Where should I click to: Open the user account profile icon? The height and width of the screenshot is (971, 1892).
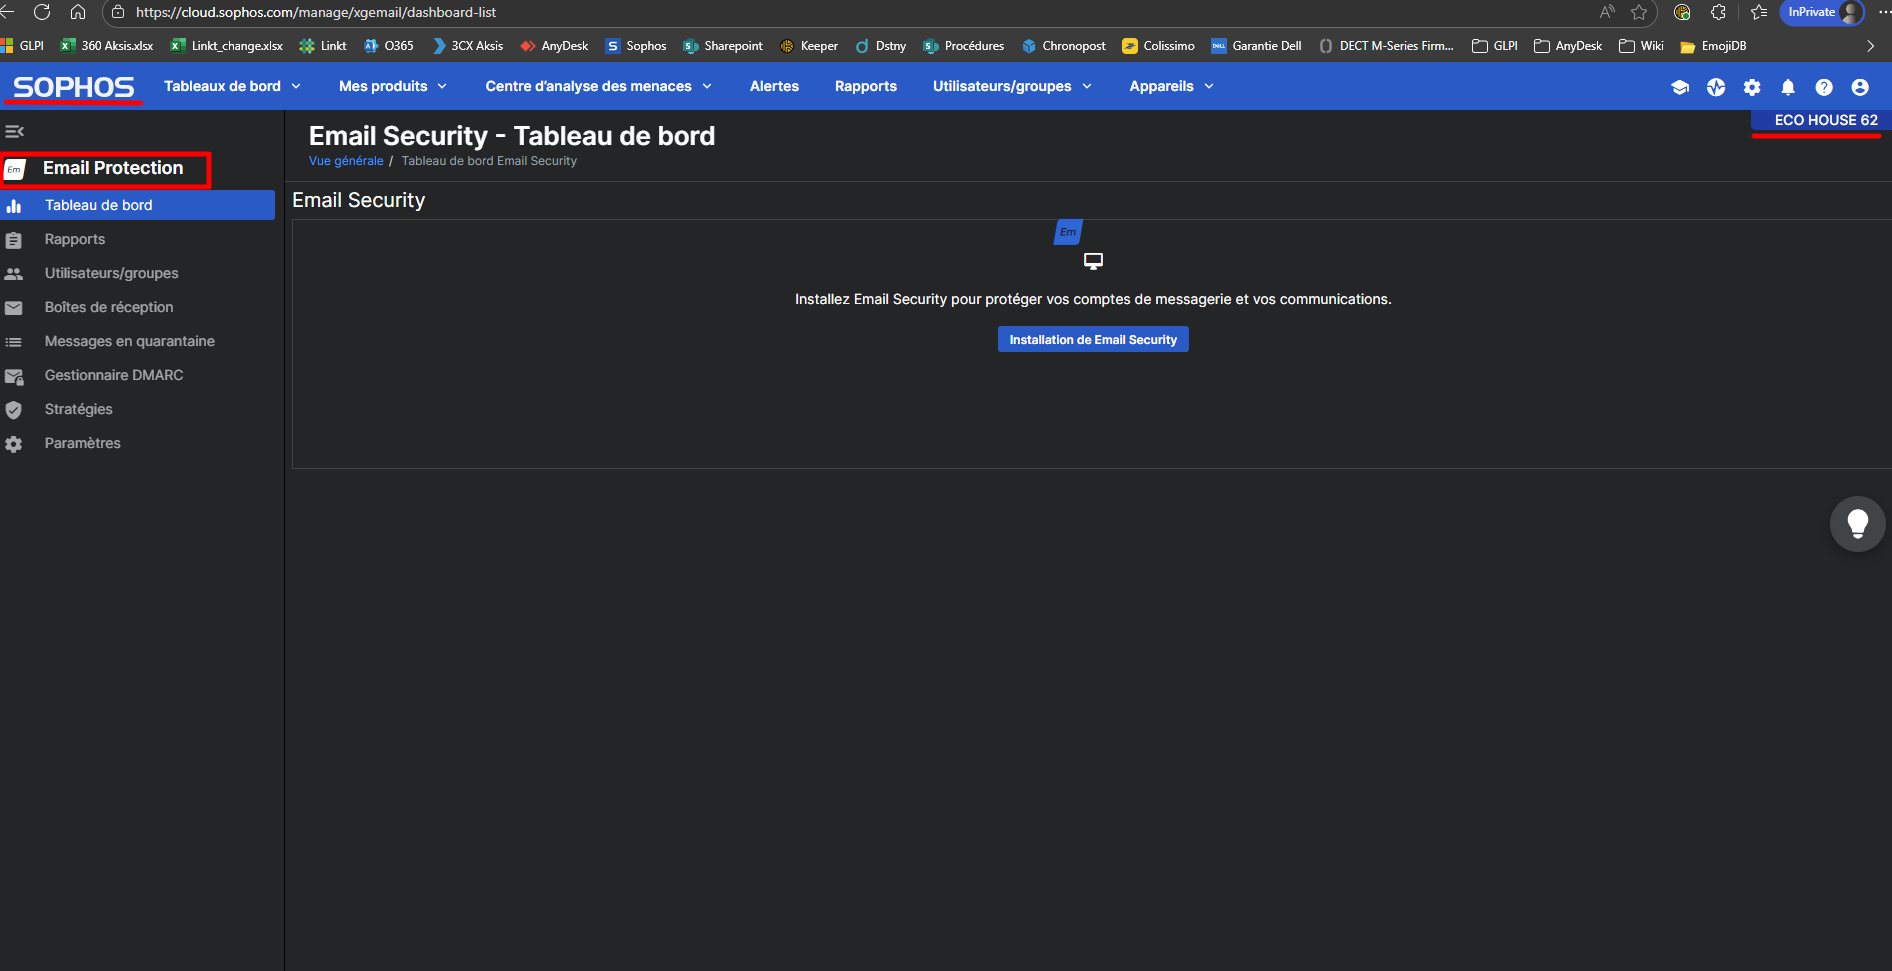(1860, 87)
